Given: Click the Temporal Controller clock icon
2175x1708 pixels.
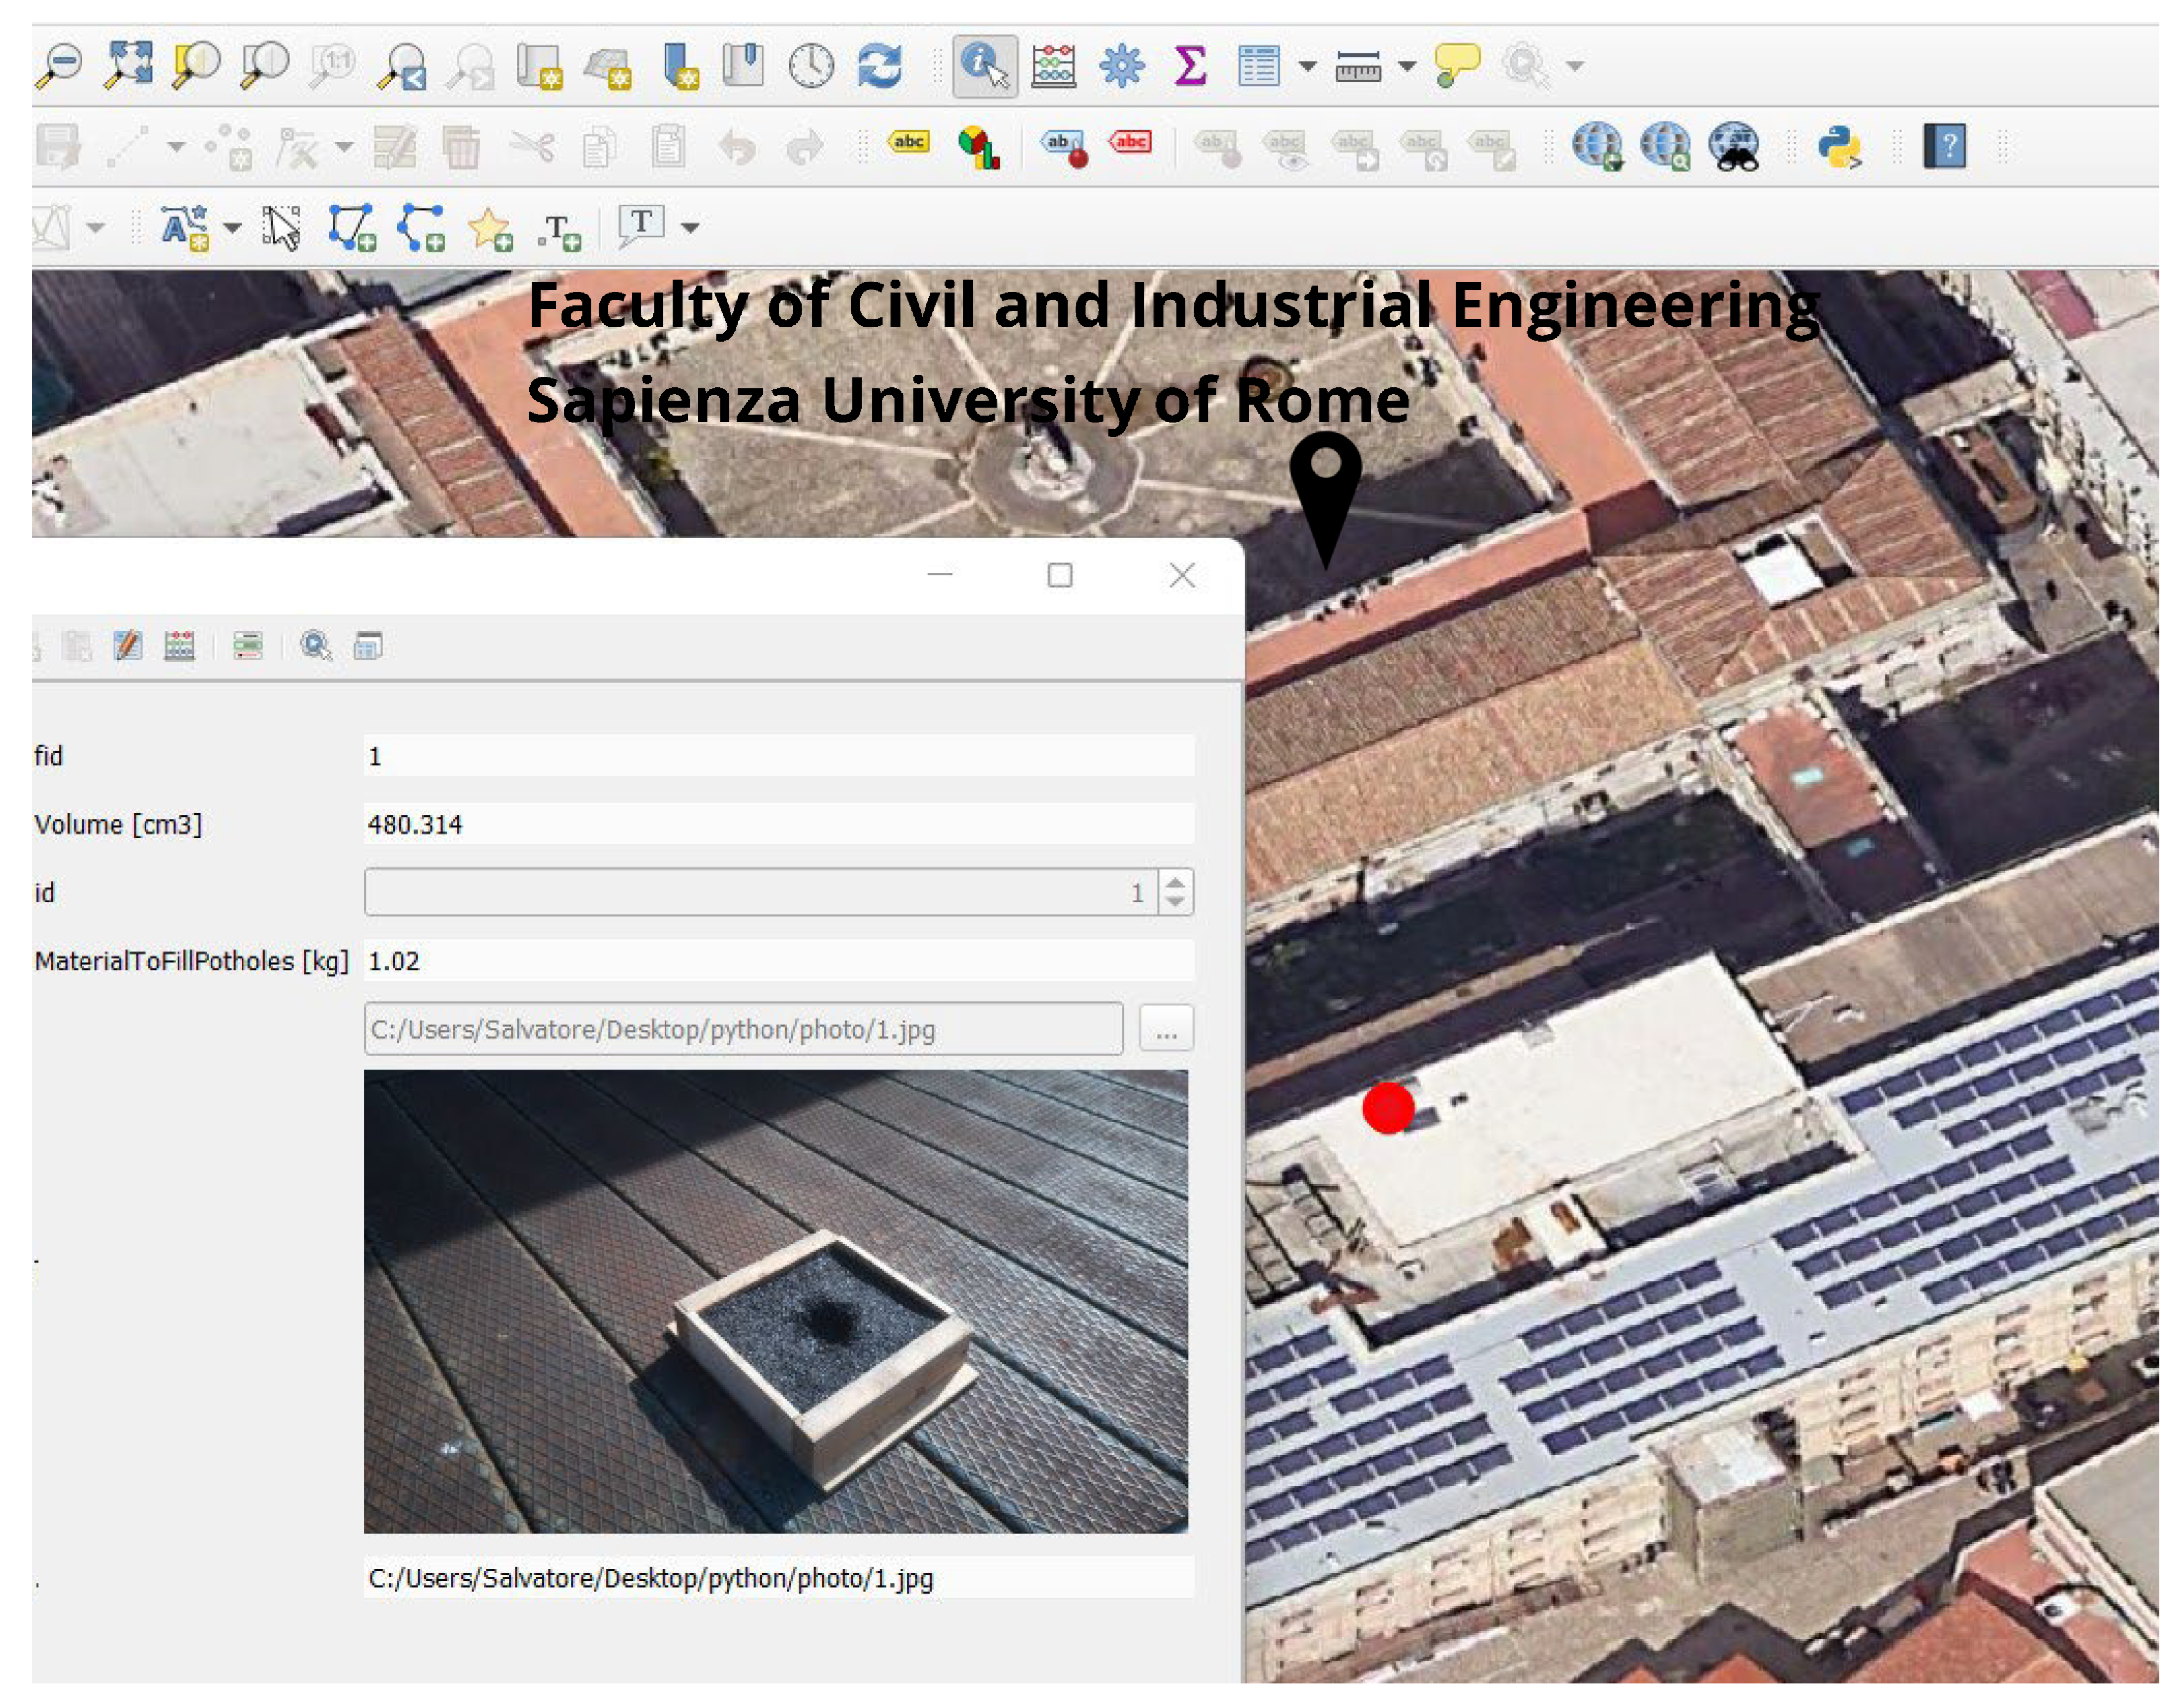Looking at the screenshot, I should (x=811, y=66).
